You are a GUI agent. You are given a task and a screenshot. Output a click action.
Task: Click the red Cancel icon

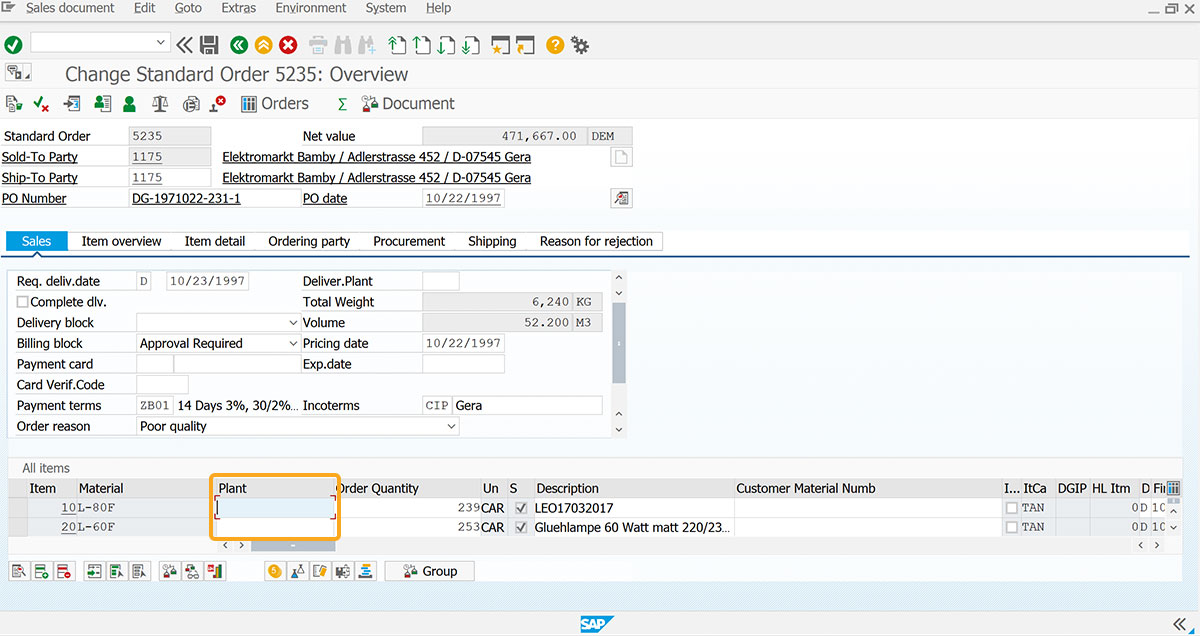pos(288,44)
